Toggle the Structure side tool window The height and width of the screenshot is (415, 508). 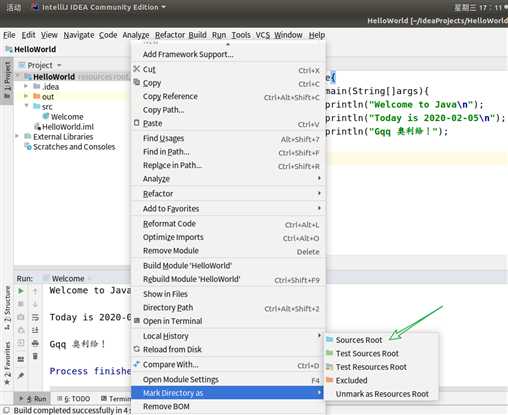[x=7, y=308]
